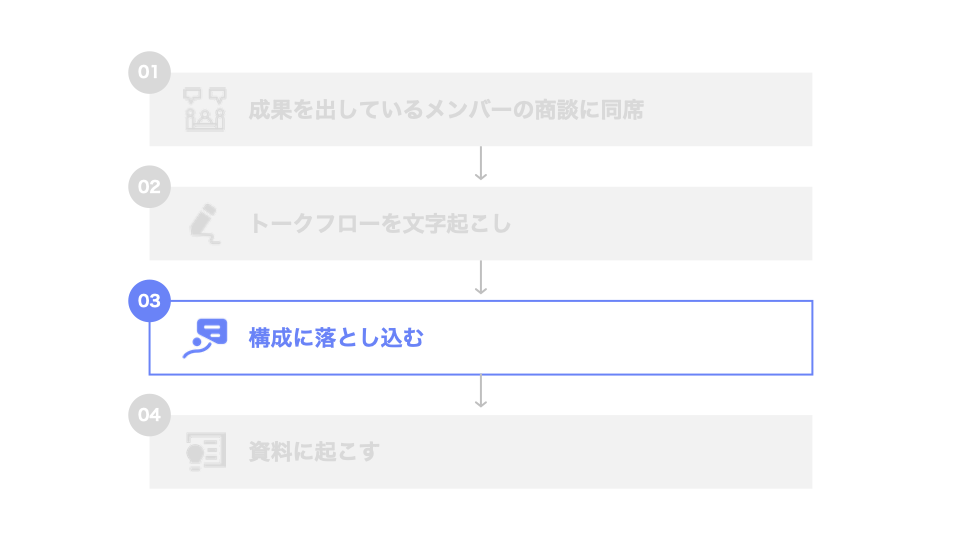Click the 成果を出しているメンバーの商談に同席 label
This screenshot has height=540, width=960.
coord(446,110)
